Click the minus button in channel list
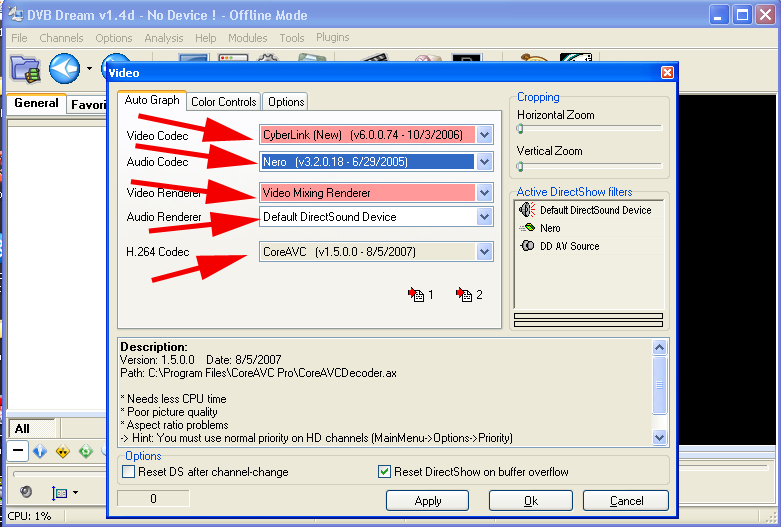 coord(17,451)
